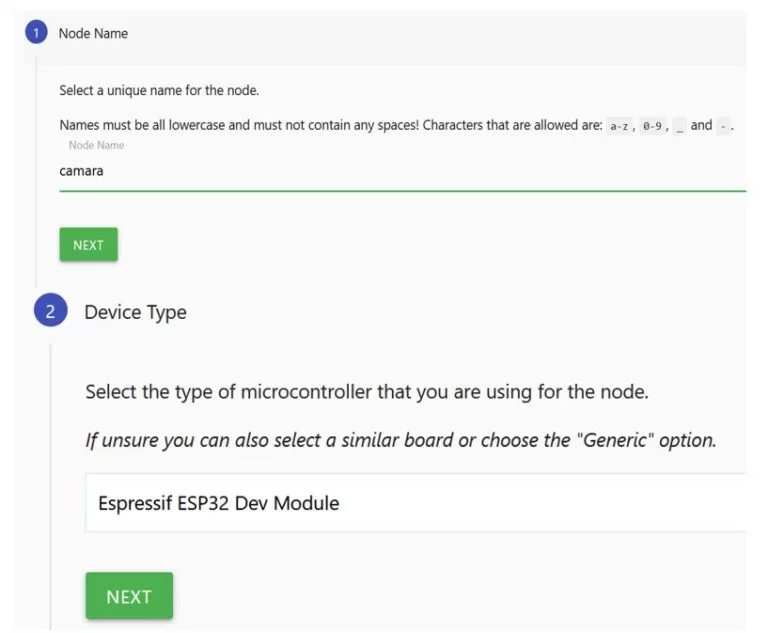Click the vertical connector line beside step 2
This screenshot has width=768, height=633.
pyautogui.click(x=50, y=480)
